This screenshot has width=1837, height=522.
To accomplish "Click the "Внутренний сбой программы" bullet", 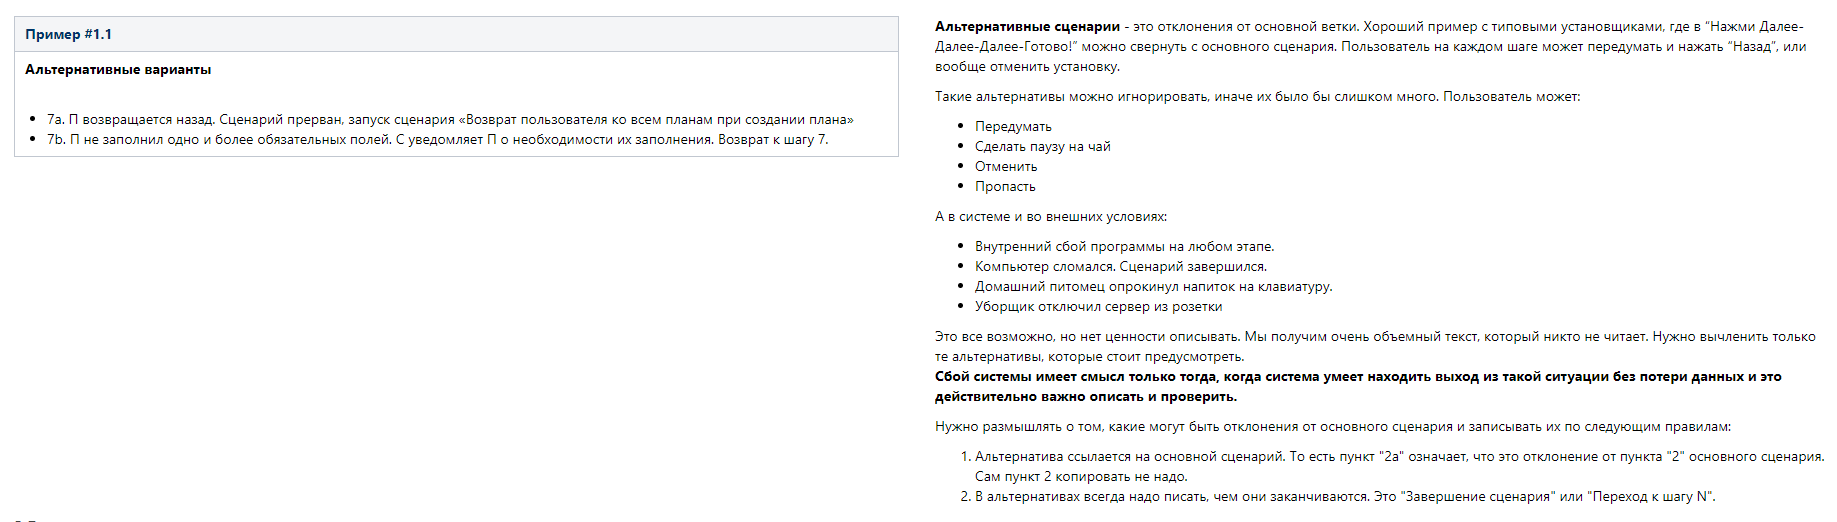I will [1124, 247].
